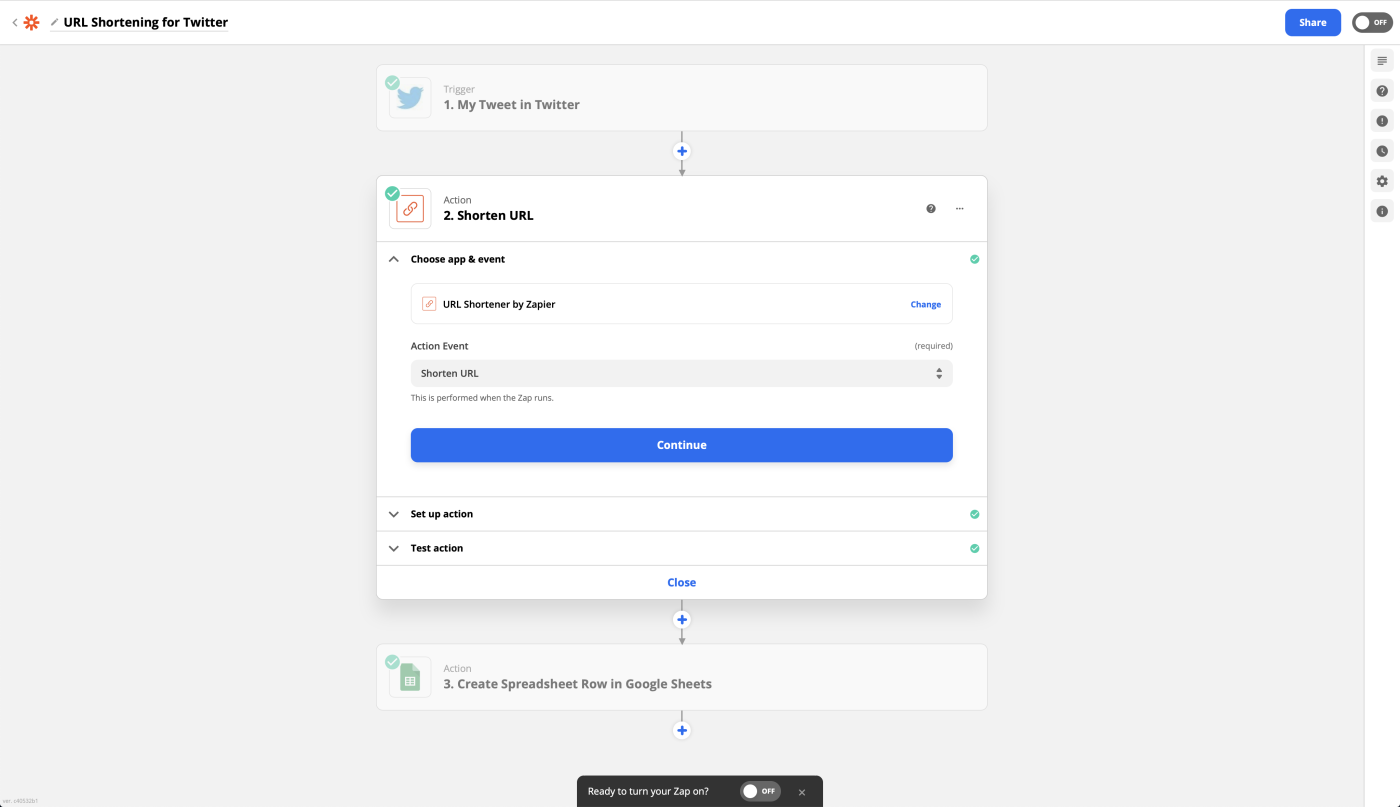Open the help icon in right sidebar
The width and height of the screenshot is (1400, 807).
coord(1382,91)
